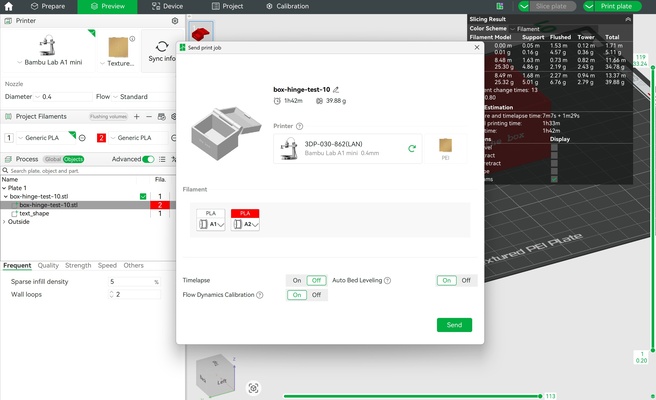Select Global process mode
The image size is (656, 400).
pos(53,159)
